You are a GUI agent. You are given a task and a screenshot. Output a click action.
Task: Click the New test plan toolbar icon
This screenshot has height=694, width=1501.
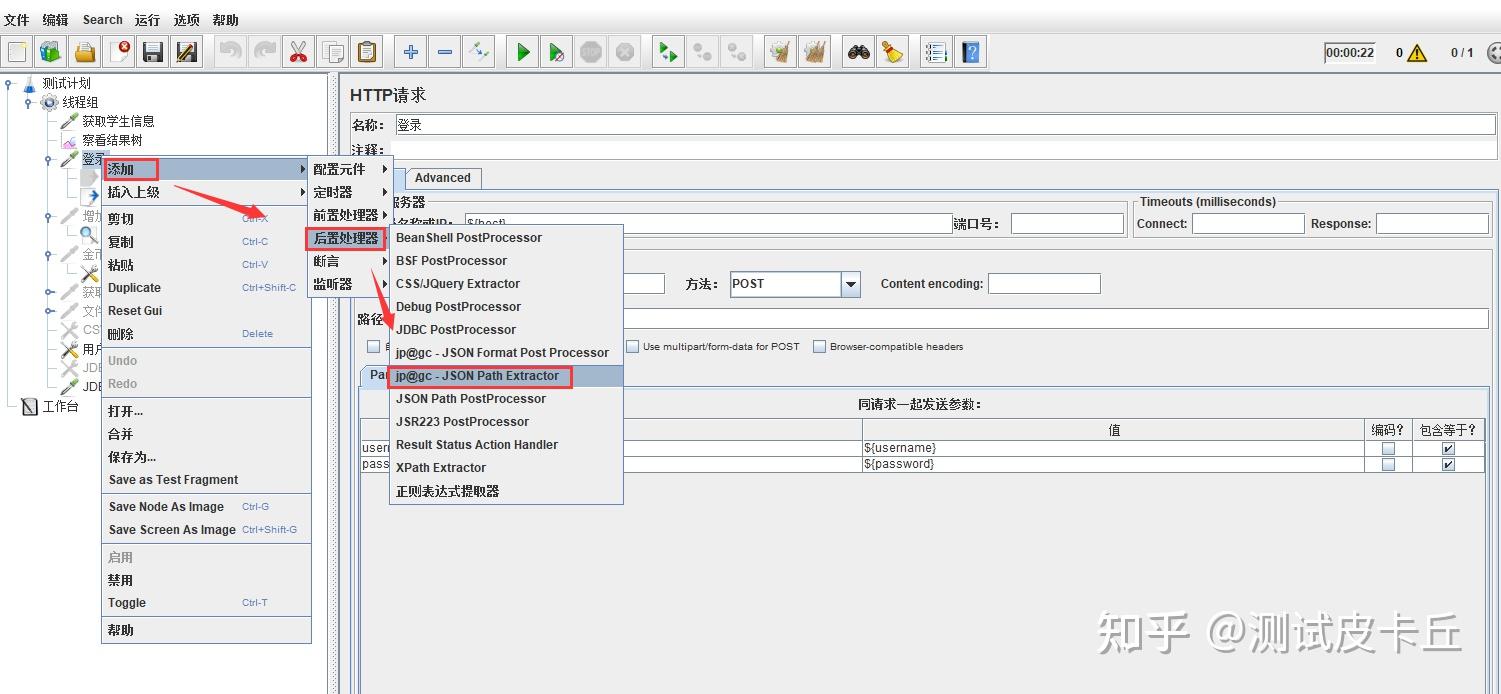tap(17, 52)
